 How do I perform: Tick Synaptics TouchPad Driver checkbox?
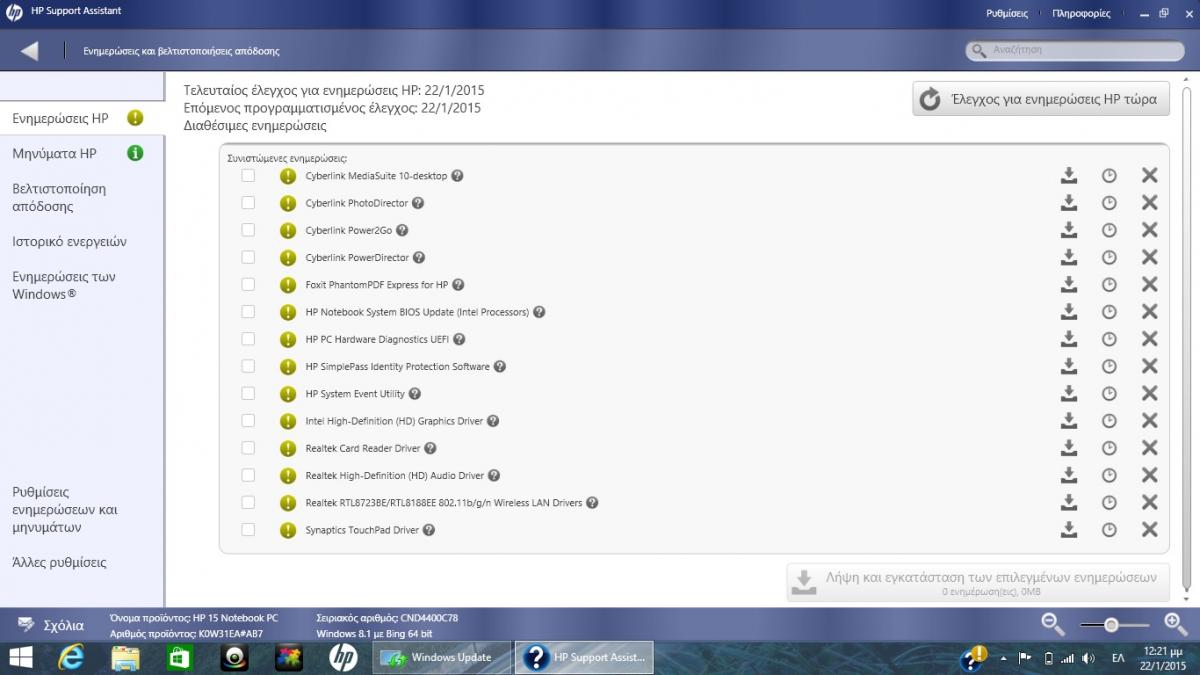pyautogui.click(x=248, y=530)
